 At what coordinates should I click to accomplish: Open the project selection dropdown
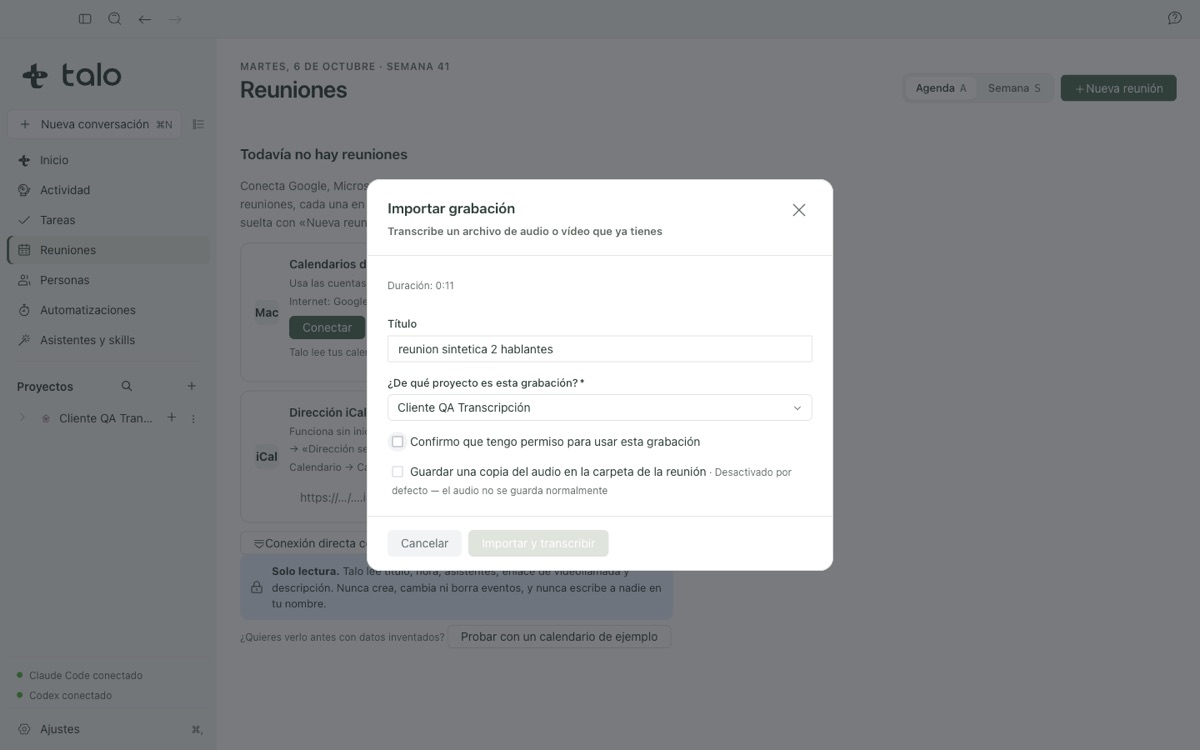(600, 408)
